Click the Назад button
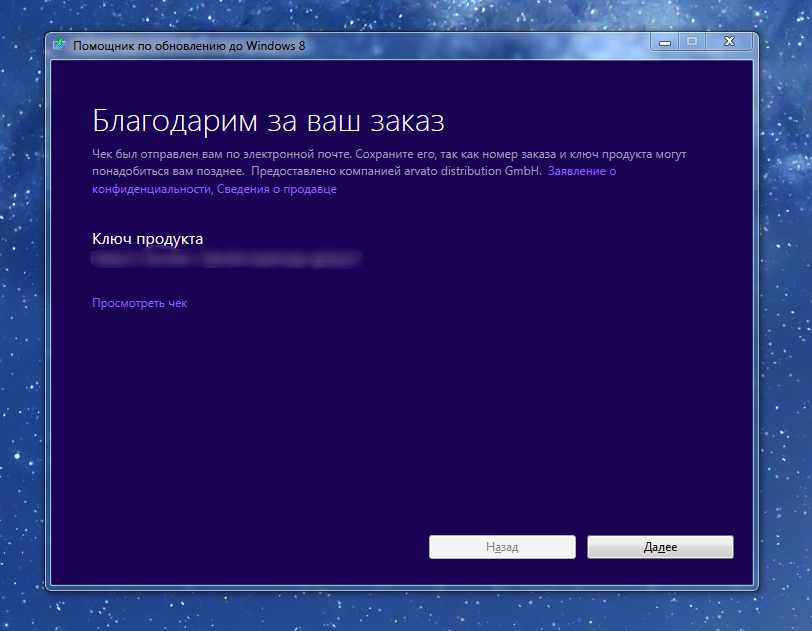The image size is (812, 631). point(502,547)
